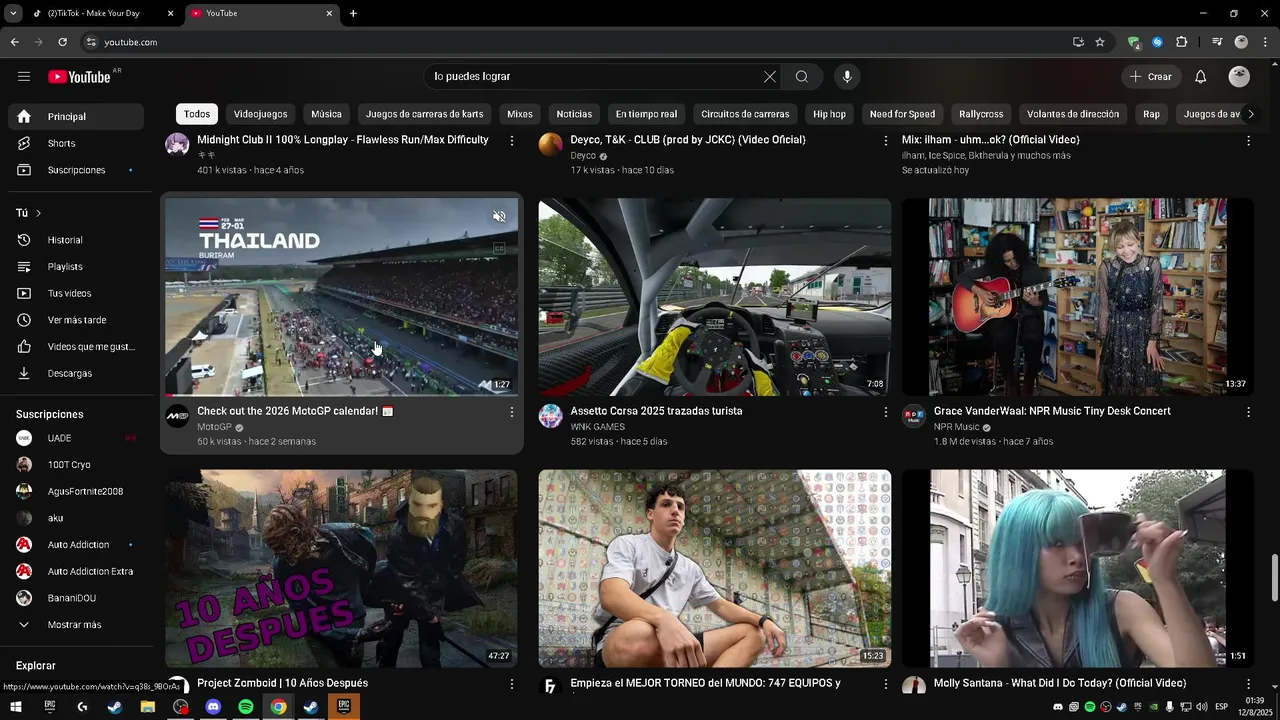Click the page vertical scrollbar thumb
Viewport: 1280px width, 720px height.
[x=1274, y=578]
